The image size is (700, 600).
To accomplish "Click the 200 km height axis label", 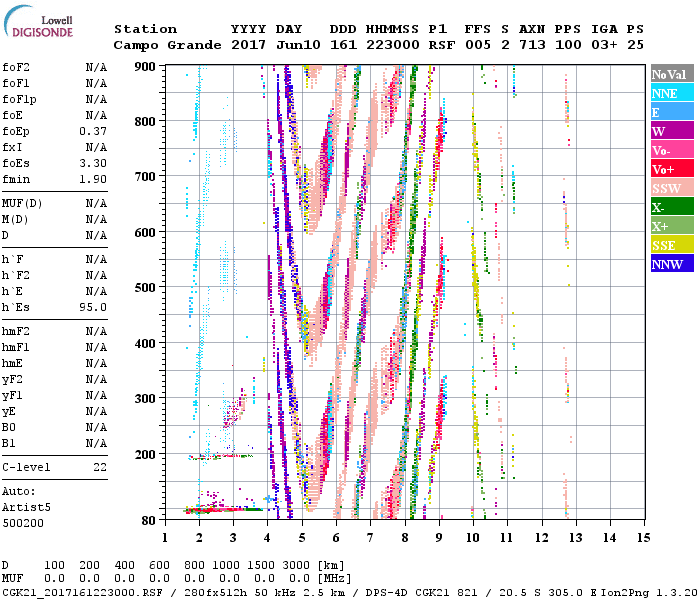I will (x=145, y=454).
